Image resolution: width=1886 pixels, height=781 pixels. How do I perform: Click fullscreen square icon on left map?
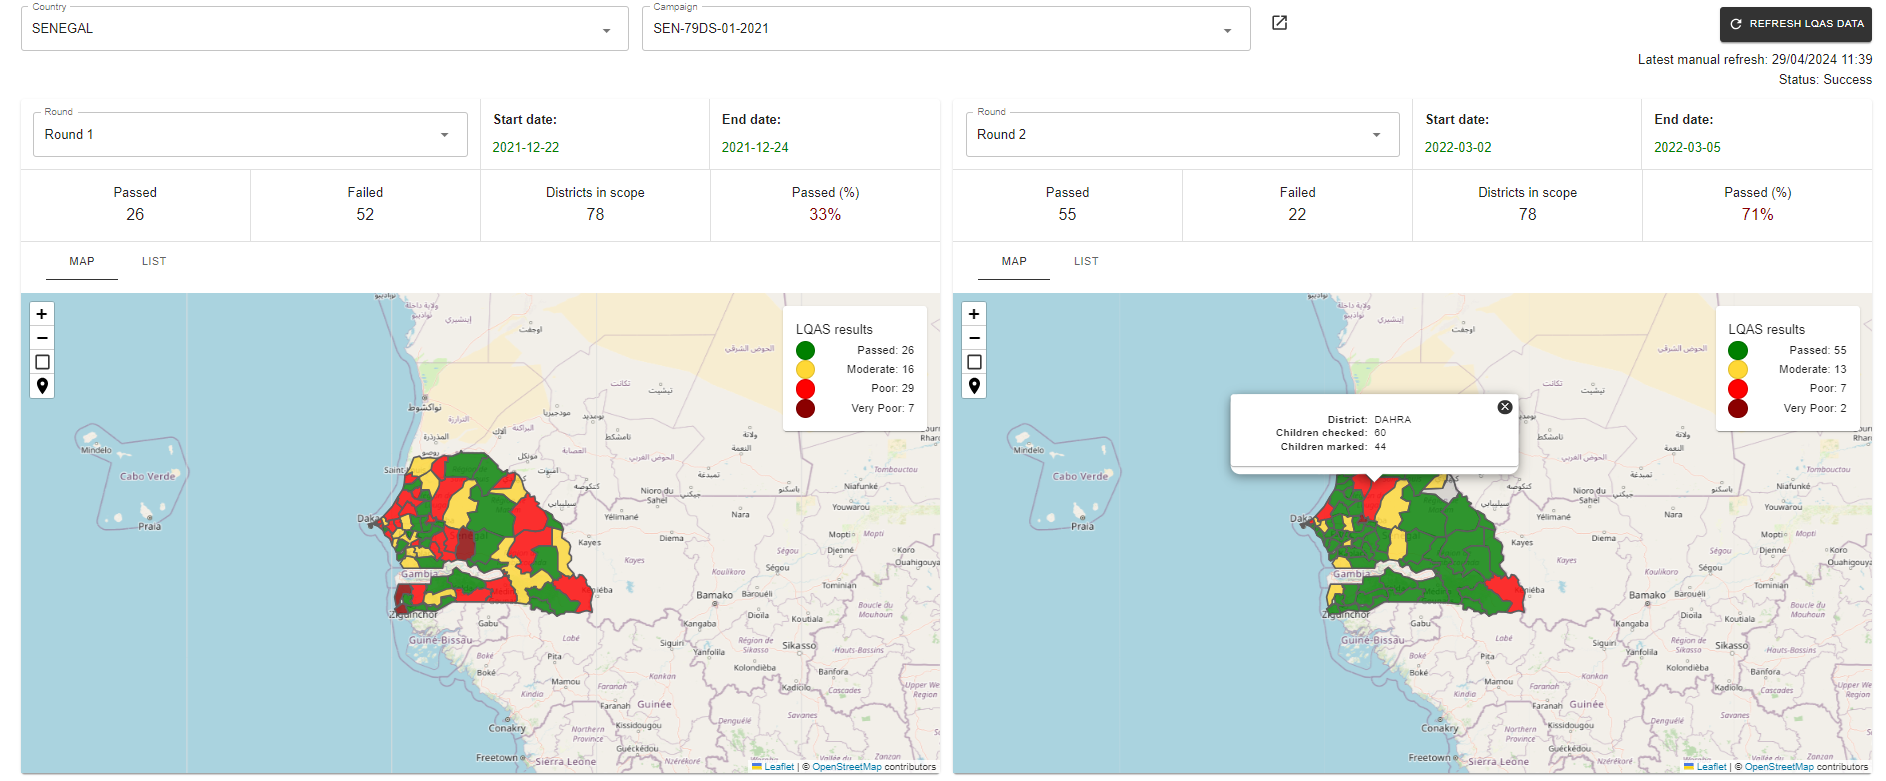(x=42, y=362)
